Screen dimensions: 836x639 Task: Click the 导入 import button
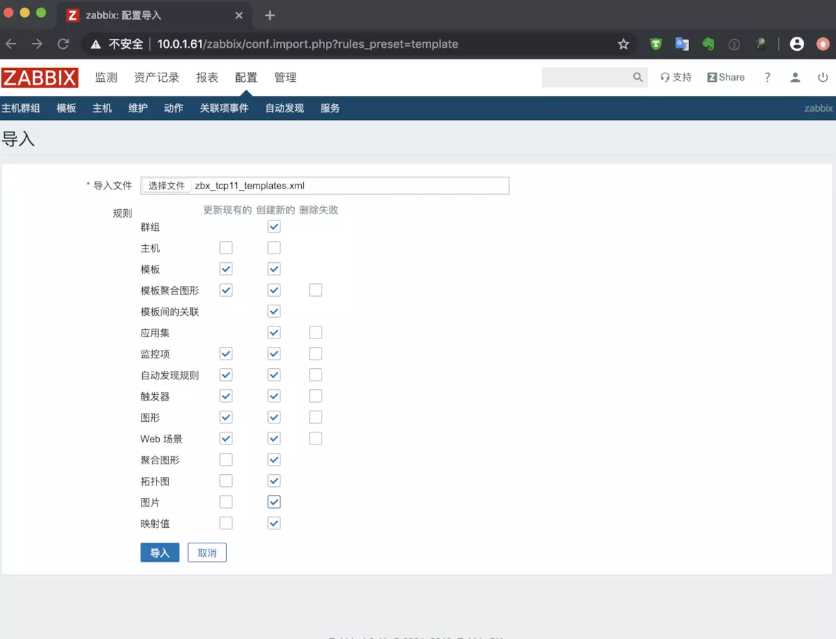tap(160, 553)
